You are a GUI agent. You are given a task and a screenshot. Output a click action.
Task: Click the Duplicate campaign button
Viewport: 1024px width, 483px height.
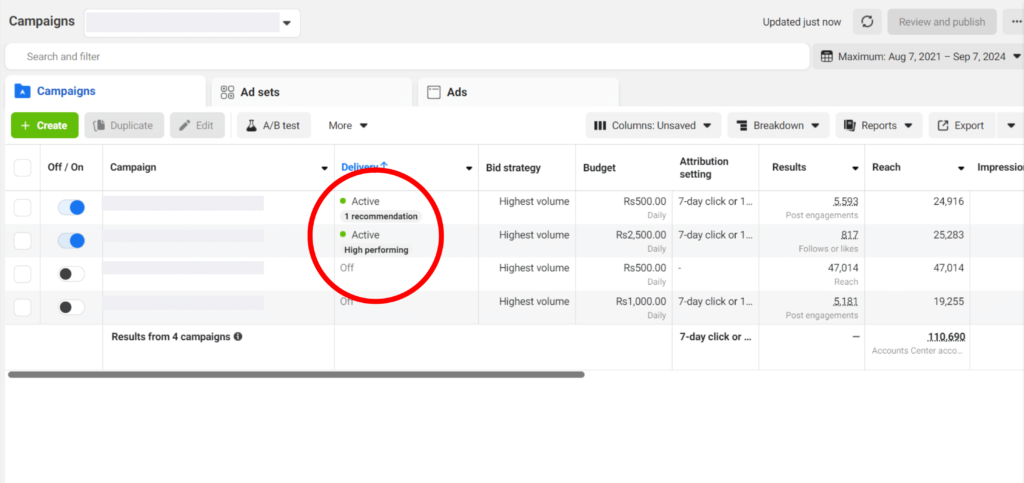pos(125,125)
